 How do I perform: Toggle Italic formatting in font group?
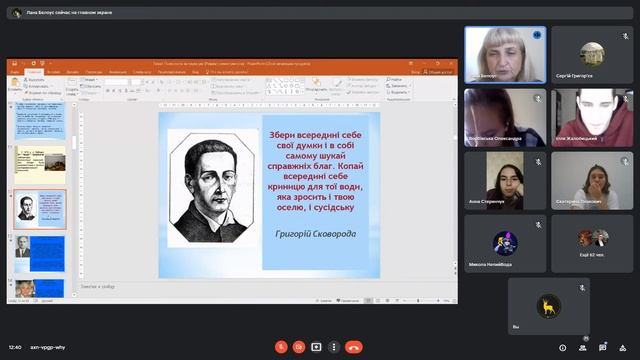click(x=114, y=91)
